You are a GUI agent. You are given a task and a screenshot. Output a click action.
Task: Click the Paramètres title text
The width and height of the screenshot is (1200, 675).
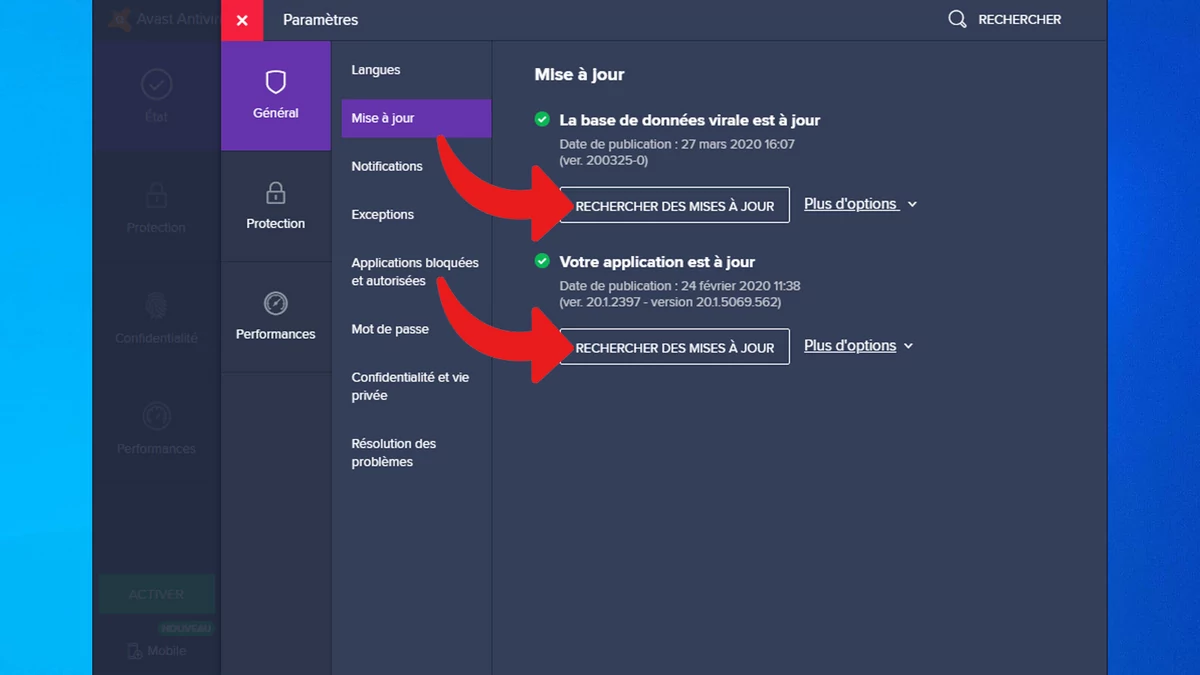[x=320, y=20]
